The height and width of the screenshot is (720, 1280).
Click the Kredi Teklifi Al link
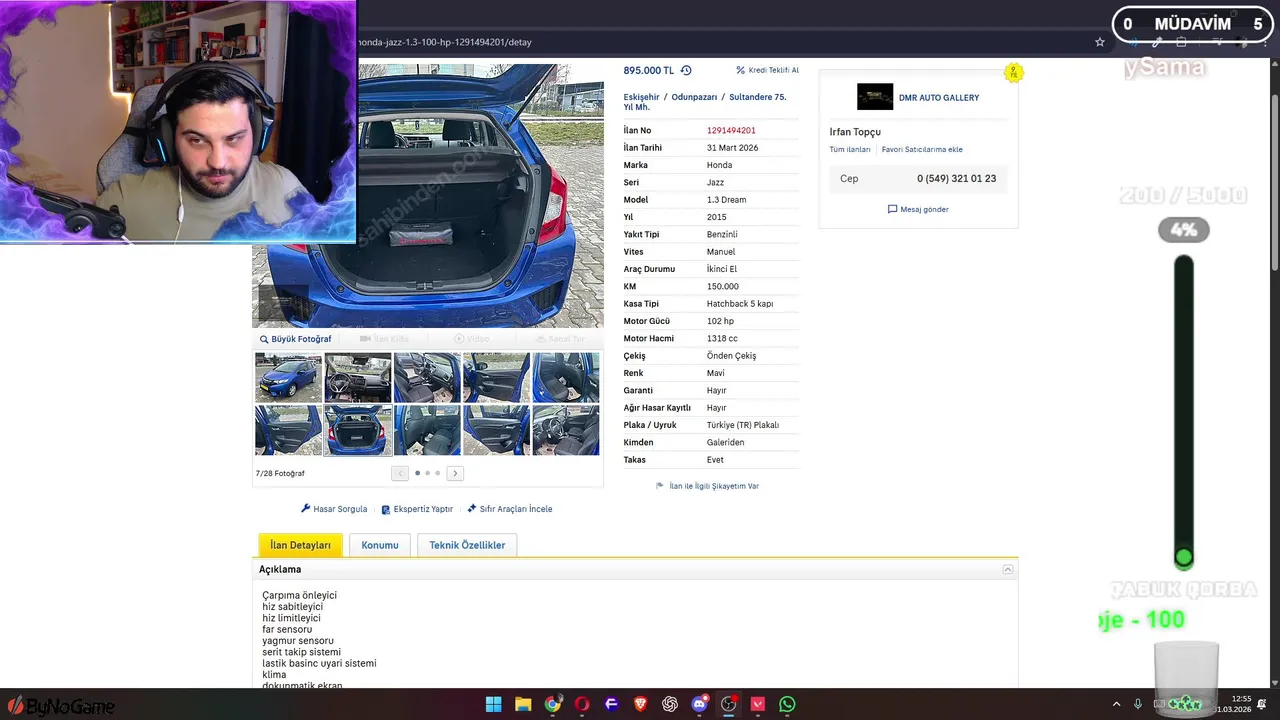tap(767, 70)
